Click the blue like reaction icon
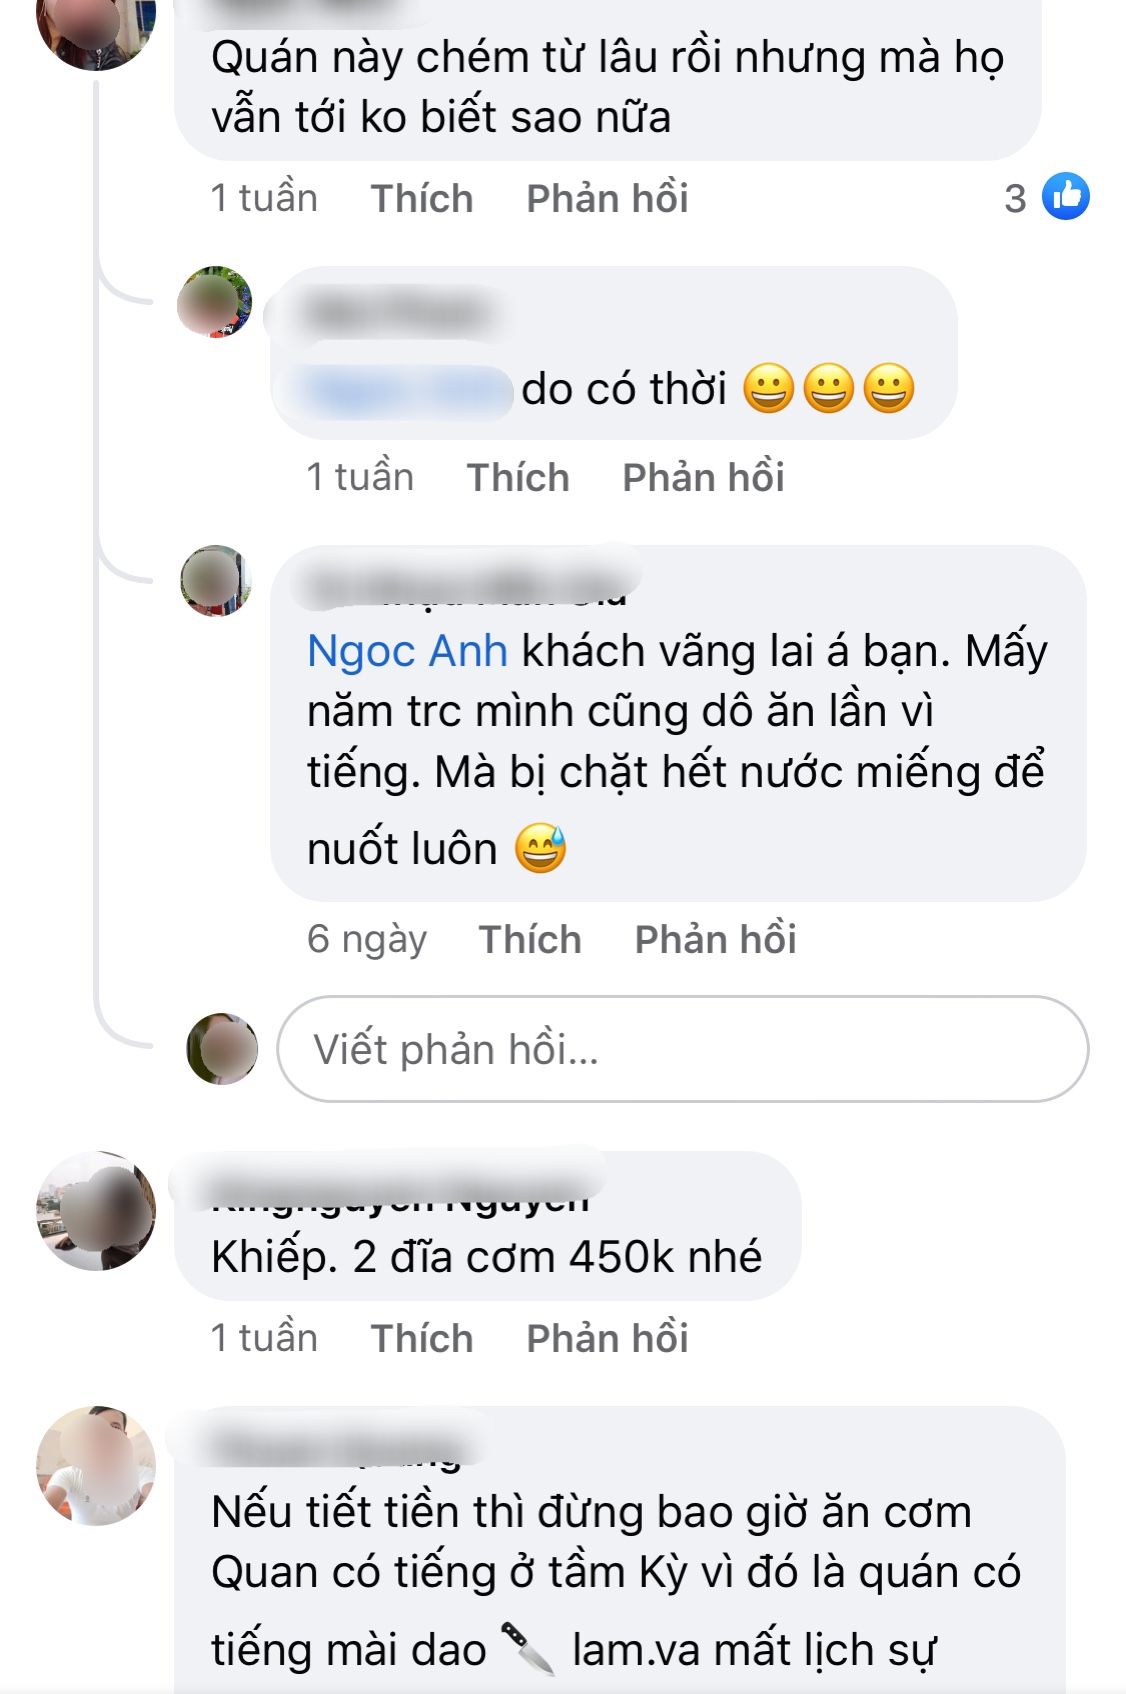Image resolution: width=1126 pixels, height=1694 pixels. (1065, 197)
